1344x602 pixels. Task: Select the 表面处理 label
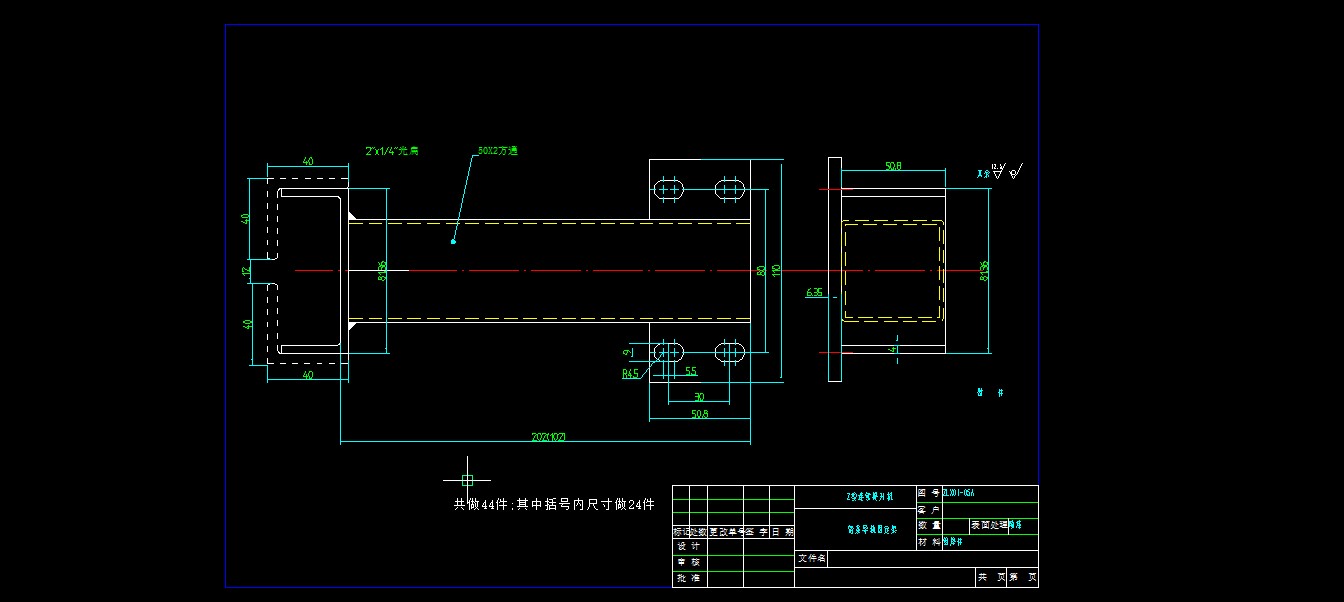[x=989, y=524]
